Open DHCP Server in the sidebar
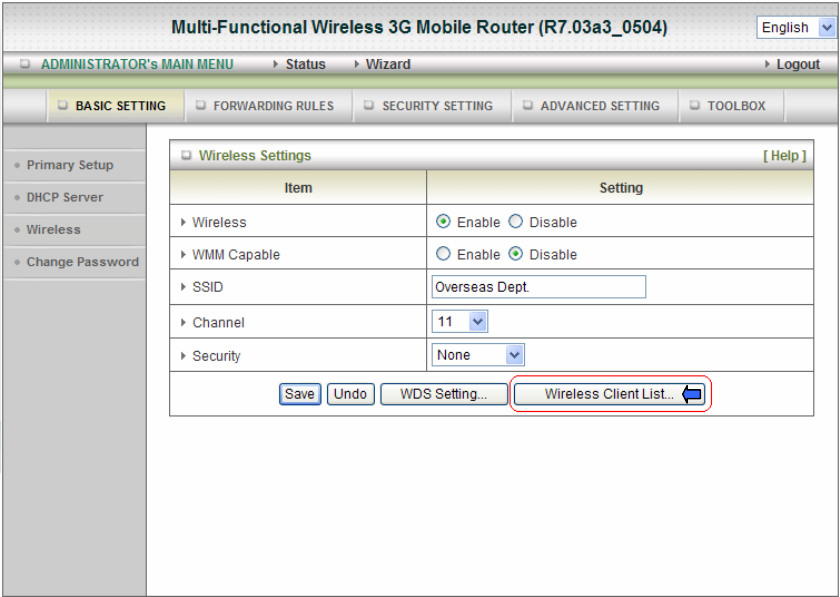Screen dimensions: 840x597 pos(65,197)
